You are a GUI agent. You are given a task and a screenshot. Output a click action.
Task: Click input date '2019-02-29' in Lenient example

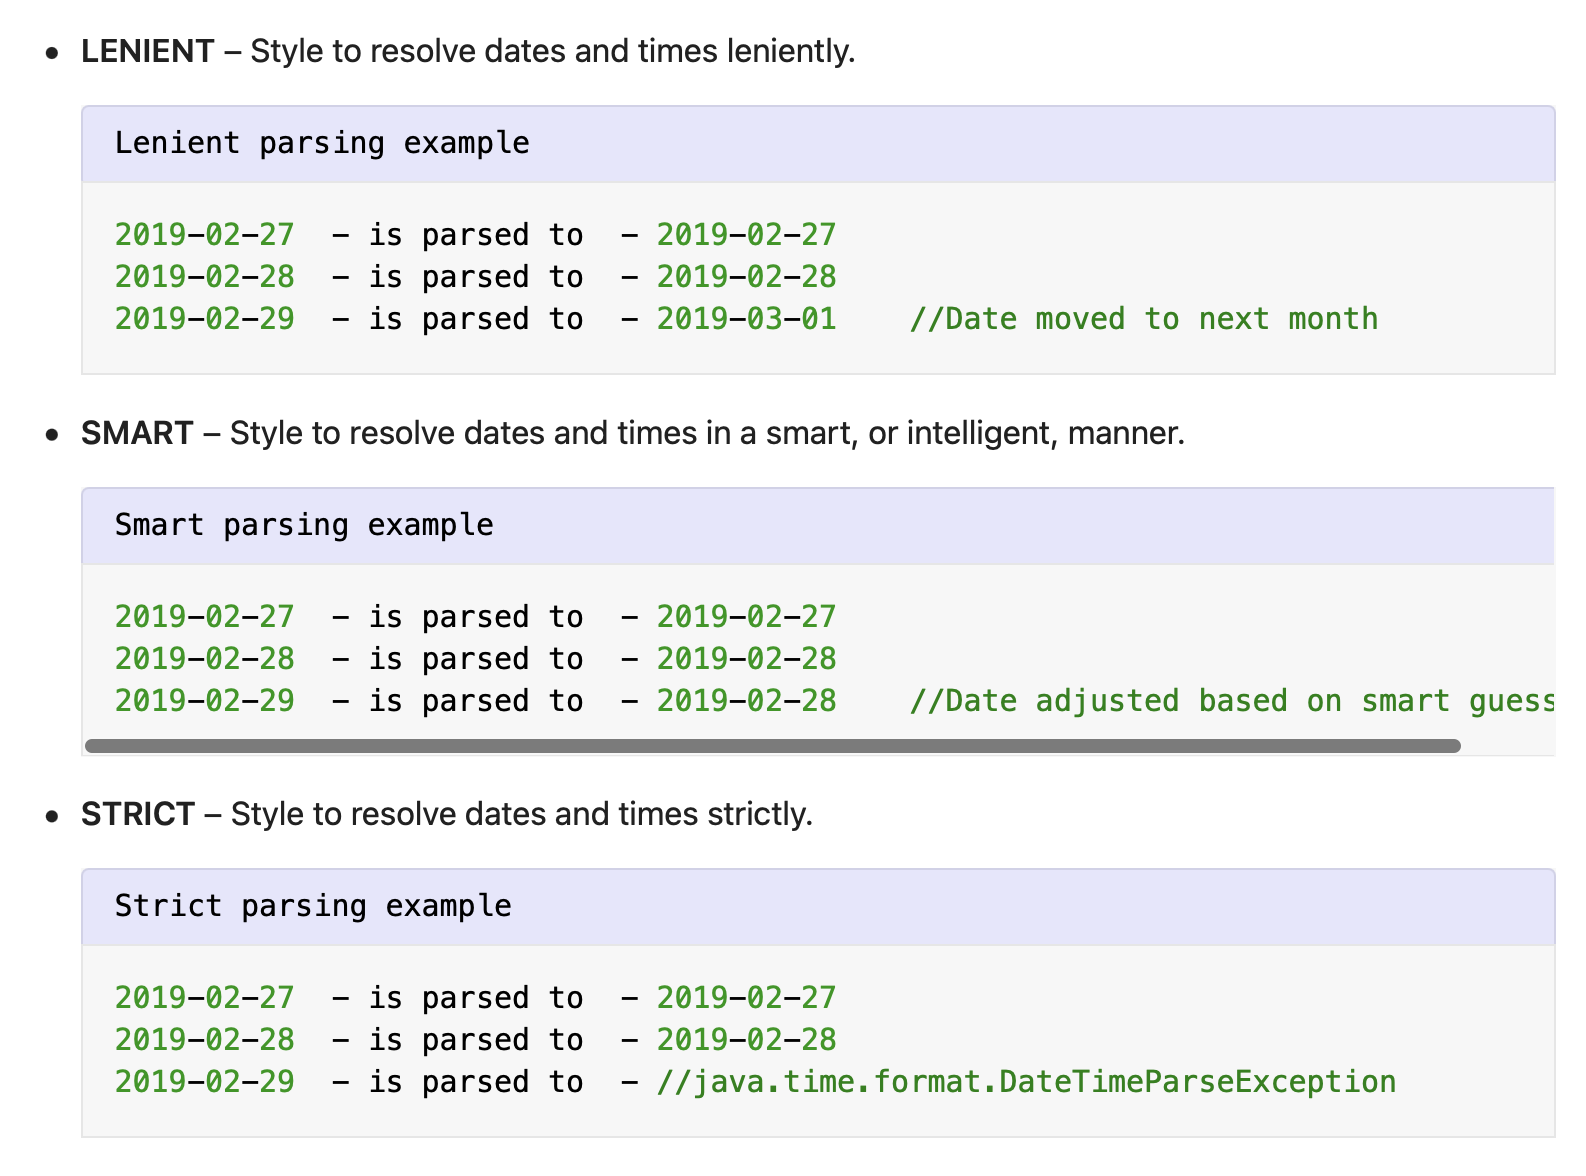click(205, 319)
